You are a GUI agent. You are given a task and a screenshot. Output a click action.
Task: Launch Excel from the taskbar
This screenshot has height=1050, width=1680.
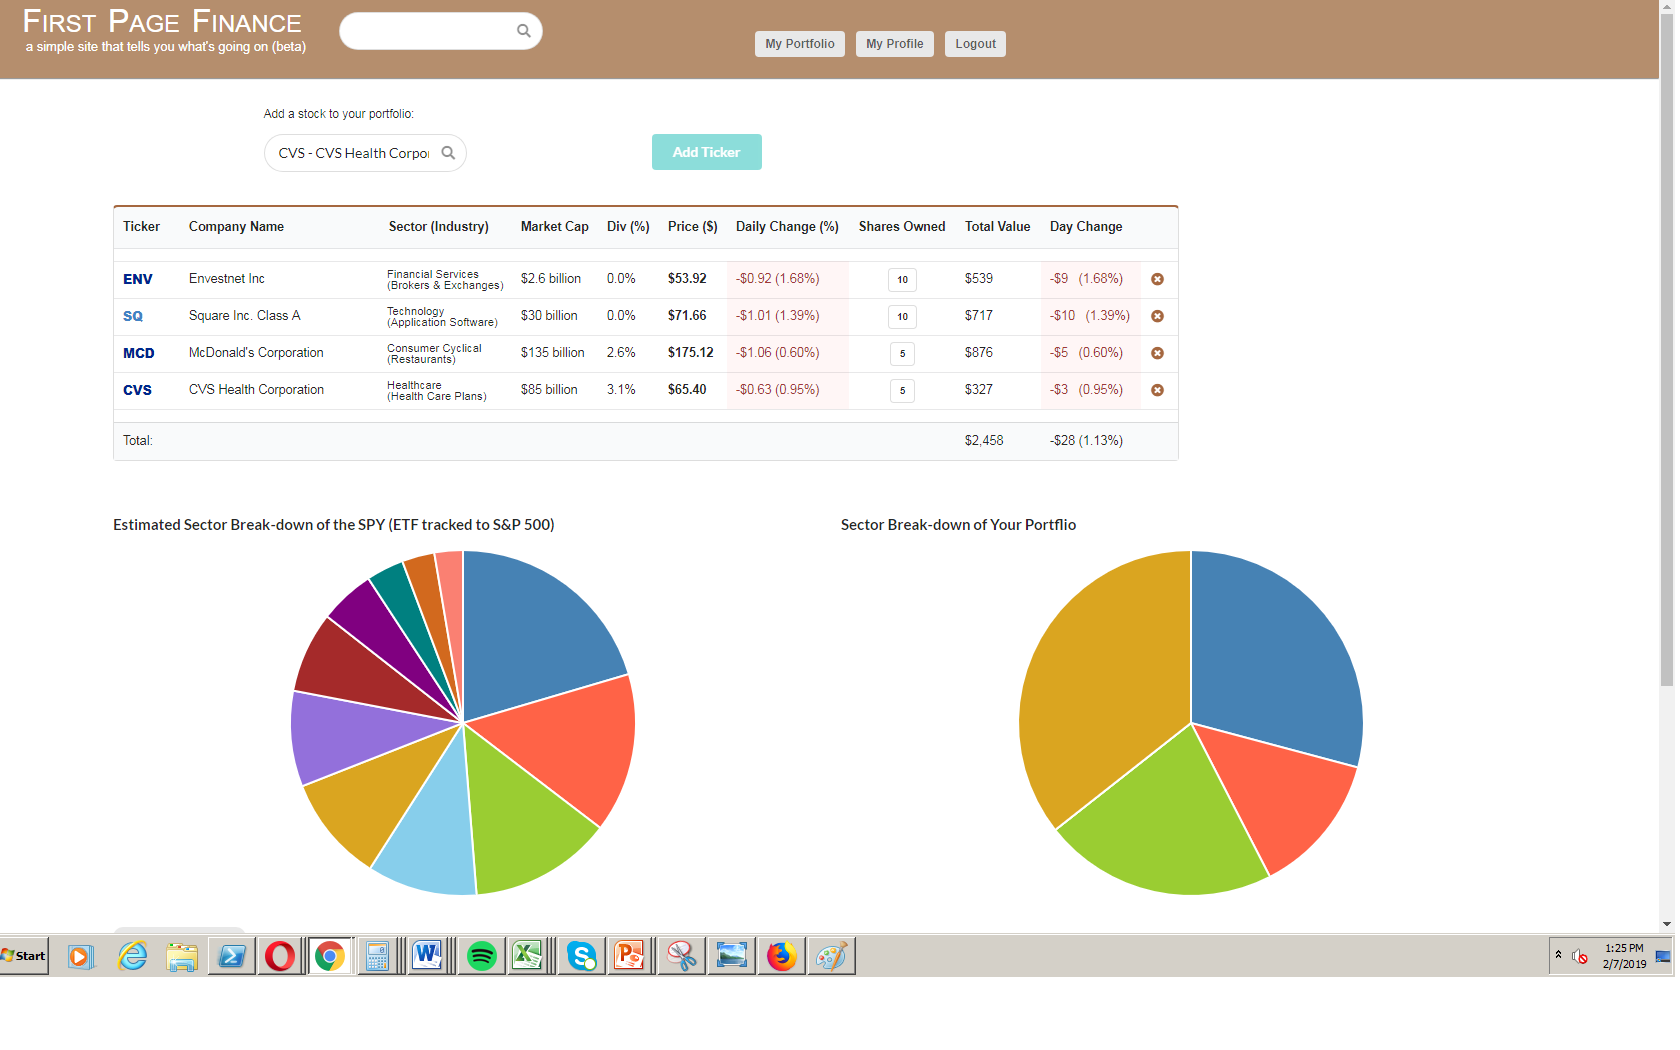coord(529,956)
